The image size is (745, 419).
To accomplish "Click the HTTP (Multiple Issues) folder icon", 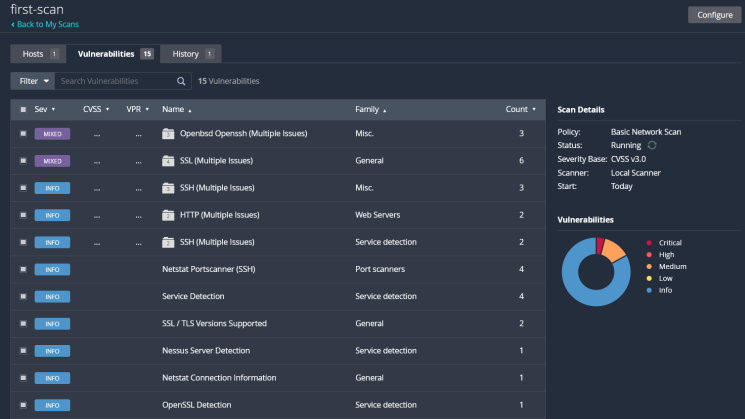I will click(168, 215).
